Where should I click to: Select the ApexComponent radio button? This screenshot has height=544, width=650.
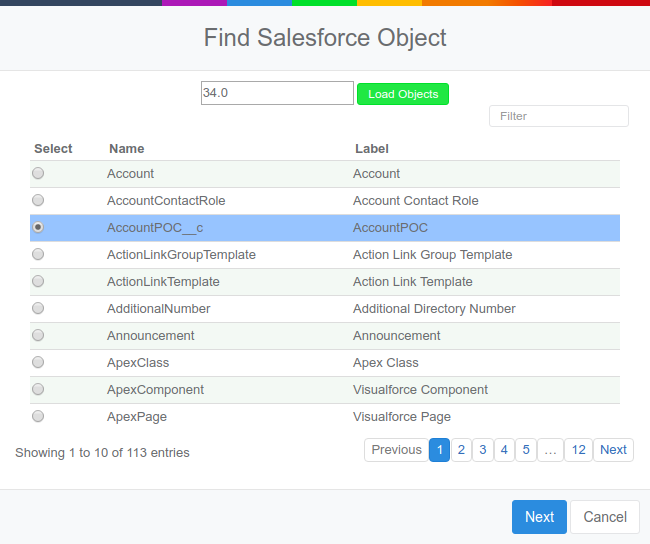coord(38,389)
